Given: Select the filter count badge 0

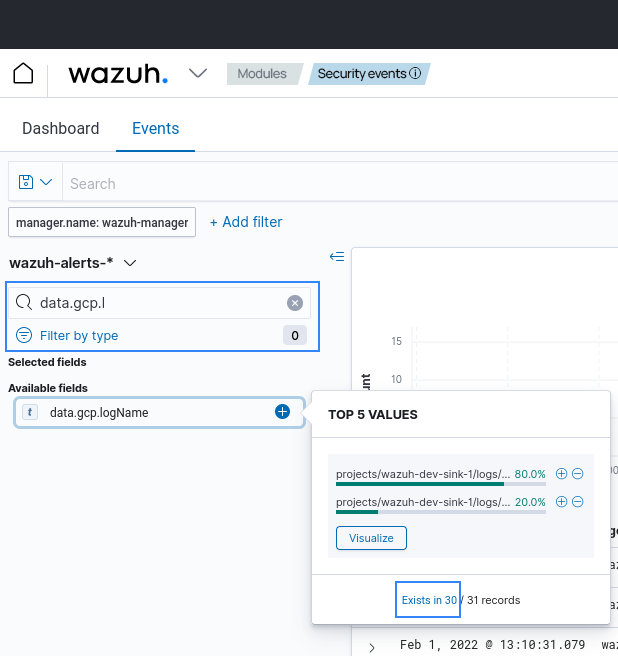Looking at the screenshot, I should pyautogui.click(x=295, y=335).
